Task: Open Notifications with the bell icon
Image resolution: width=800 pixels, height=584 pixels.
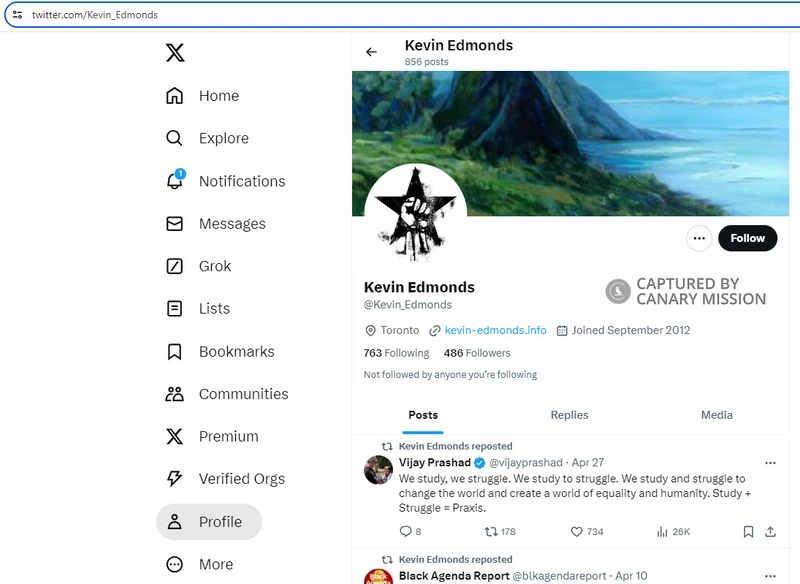Action: 174,181
